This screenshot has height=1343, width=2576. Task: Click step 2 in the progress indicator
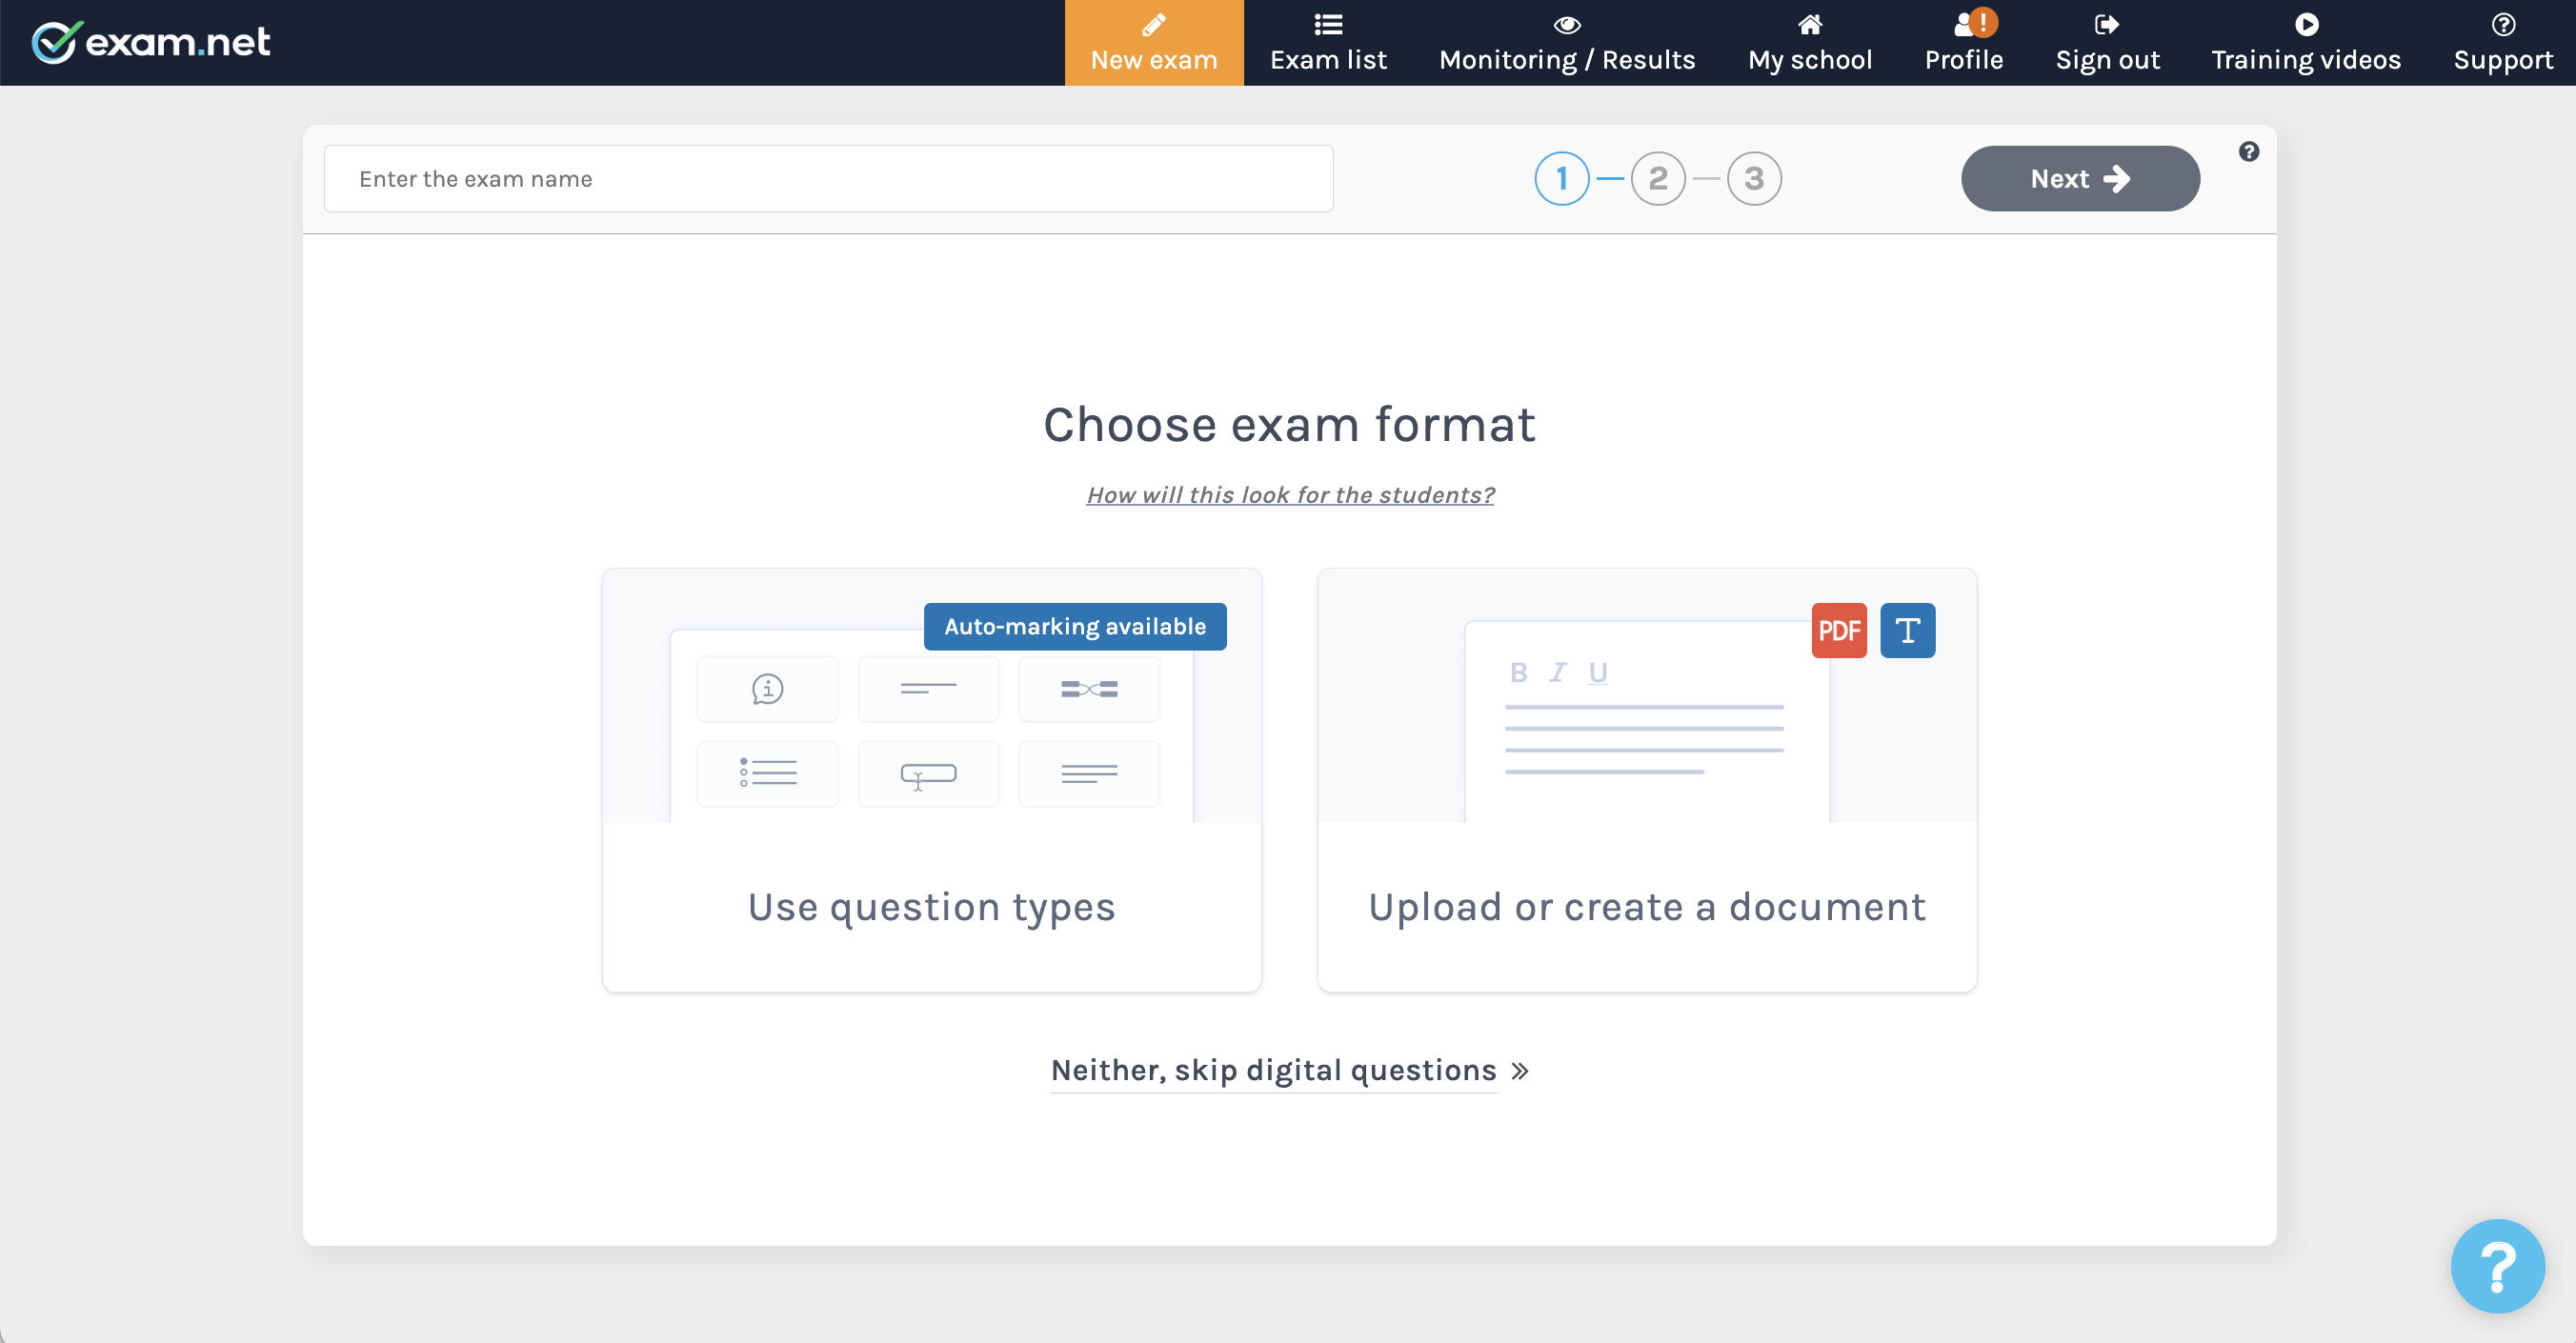[1658, 178]
